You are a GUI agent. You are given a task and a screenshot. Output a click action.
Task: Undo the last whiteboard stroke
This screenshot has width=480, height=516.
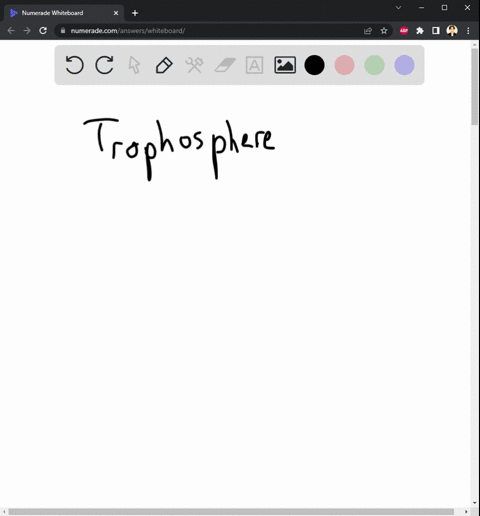point(74,65)
